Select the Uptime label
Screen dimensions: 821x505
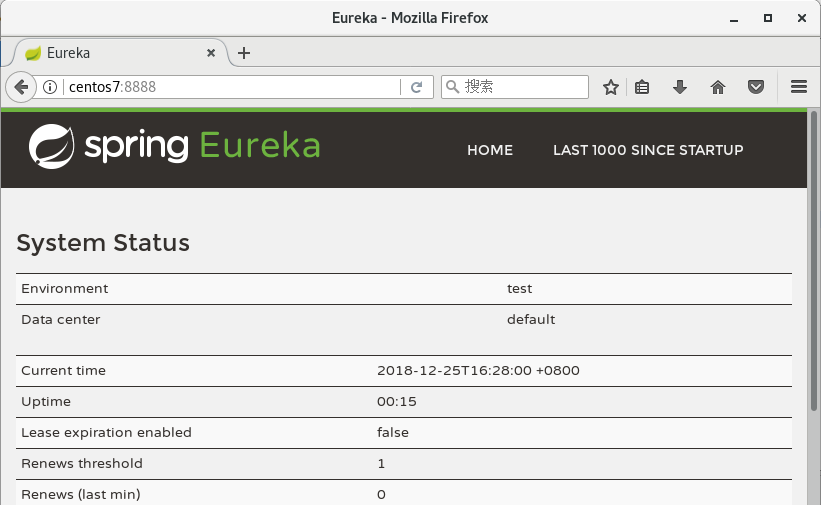point(46,402)
